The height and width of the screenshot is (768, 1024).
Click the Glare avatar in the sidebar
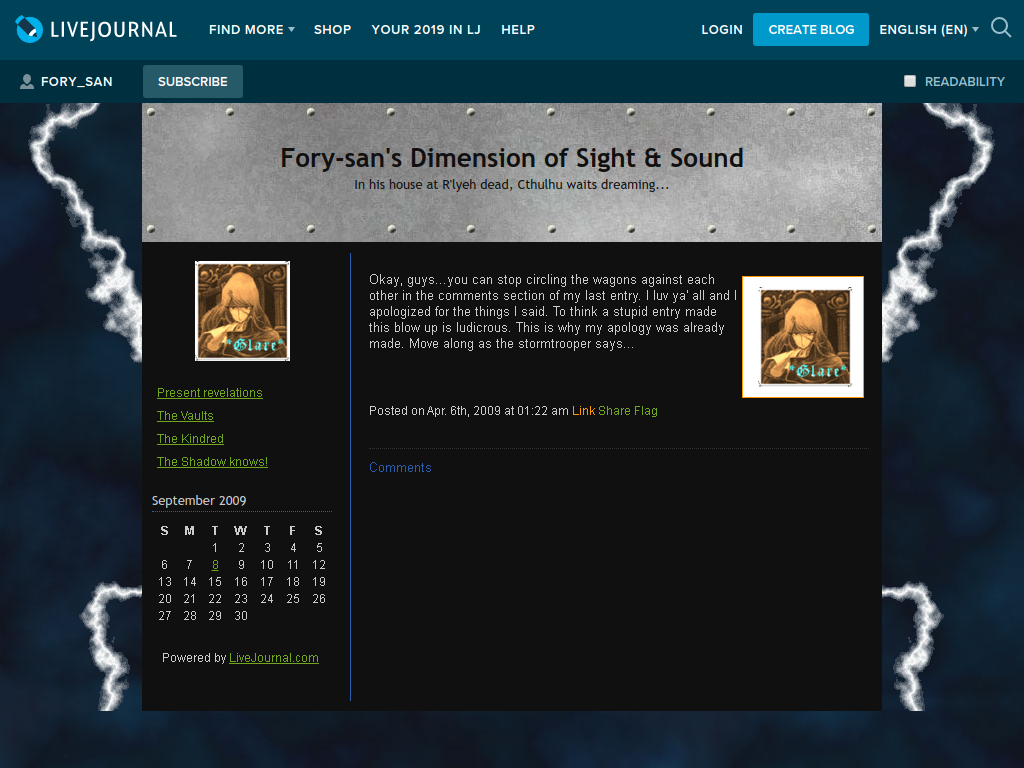coord(242,311)
